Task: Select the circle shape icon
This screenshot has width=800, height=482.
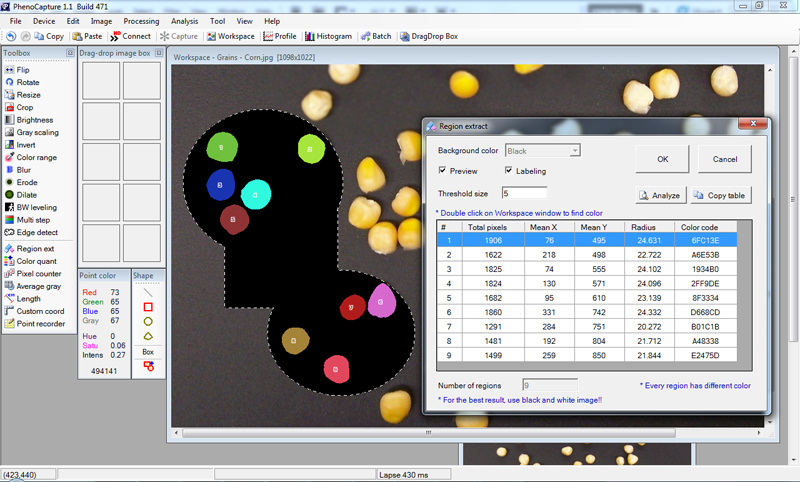Action: [x=148, y=322]
